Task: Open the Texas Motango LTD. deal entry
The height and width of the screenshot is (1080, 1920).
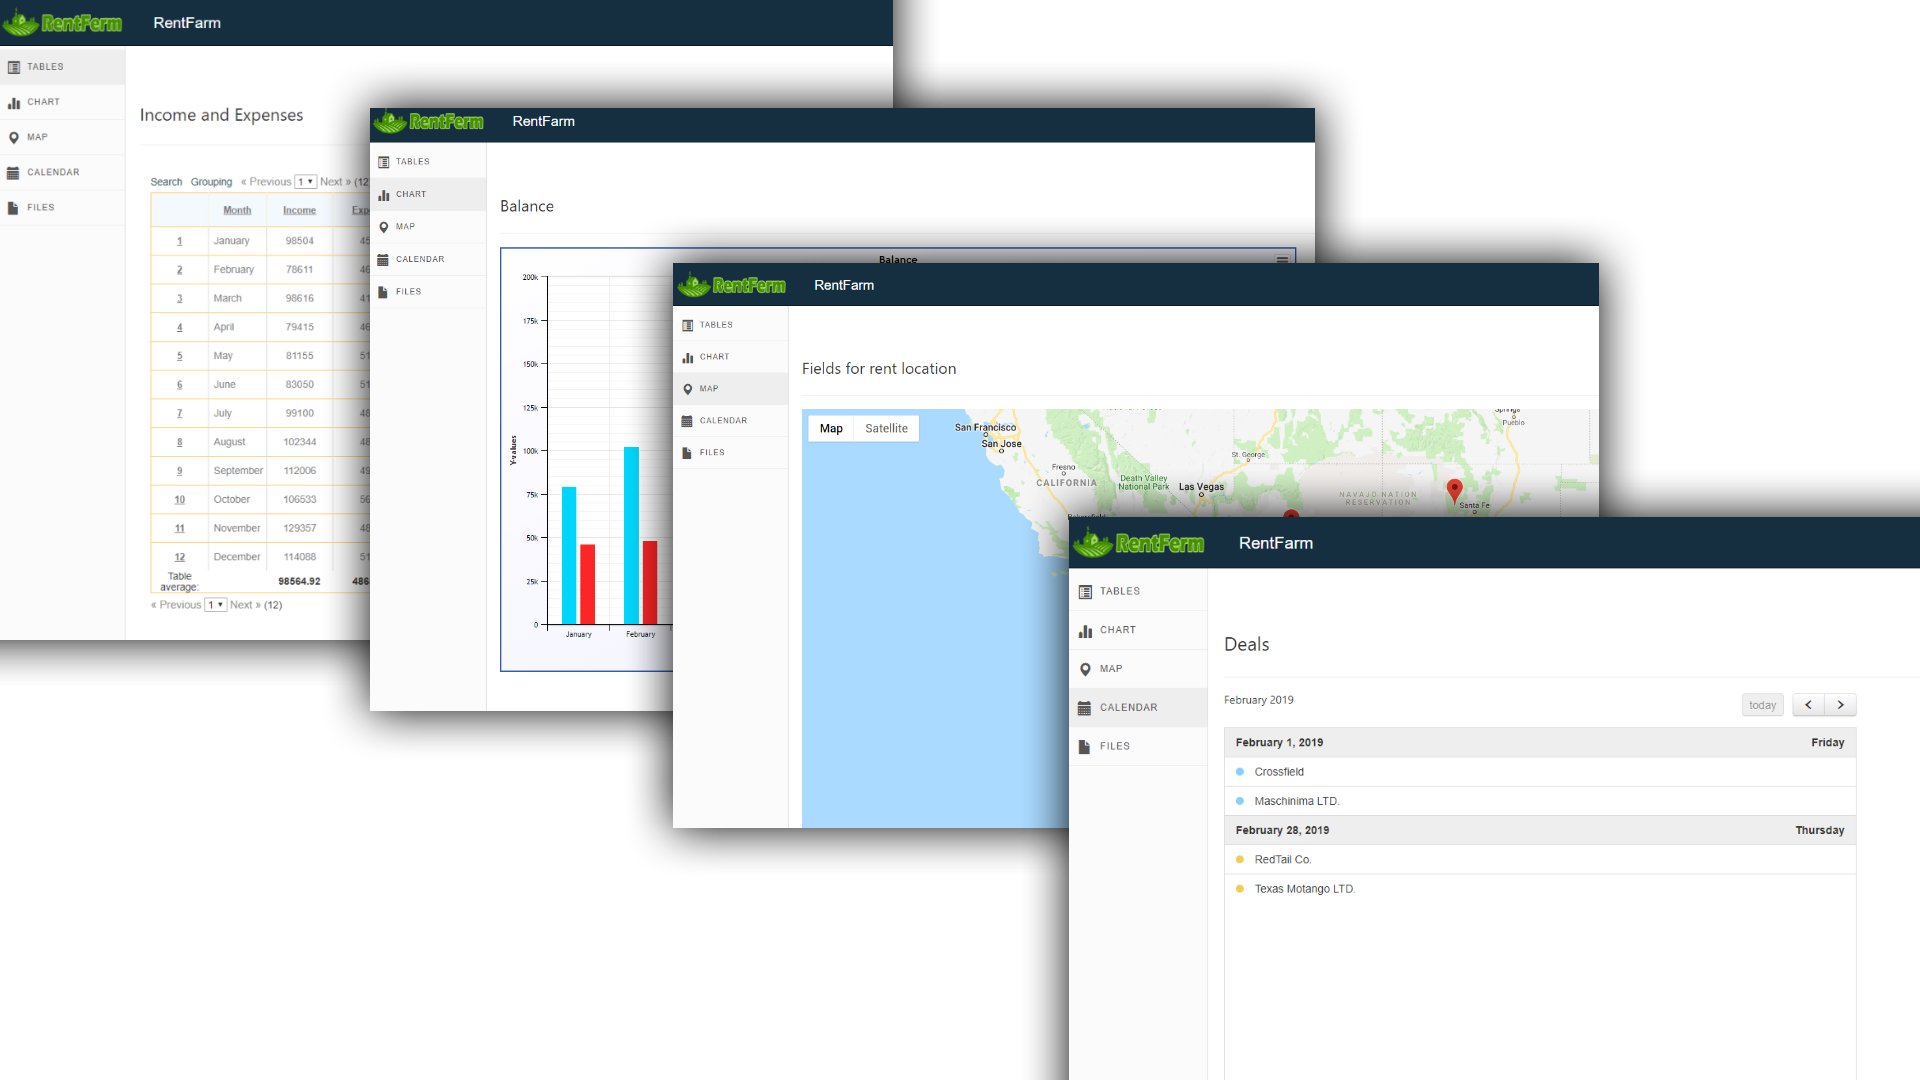Action: (1540, 889)
